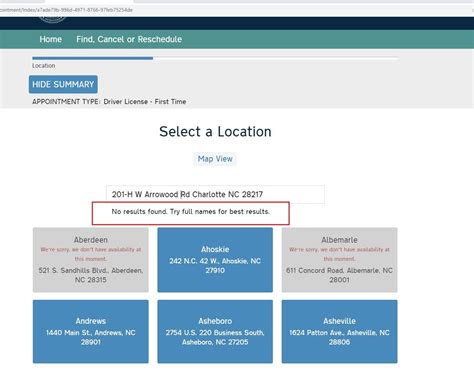Click 'No results found' message text
The image size is (474, 370).
click(x=191, y=212)
